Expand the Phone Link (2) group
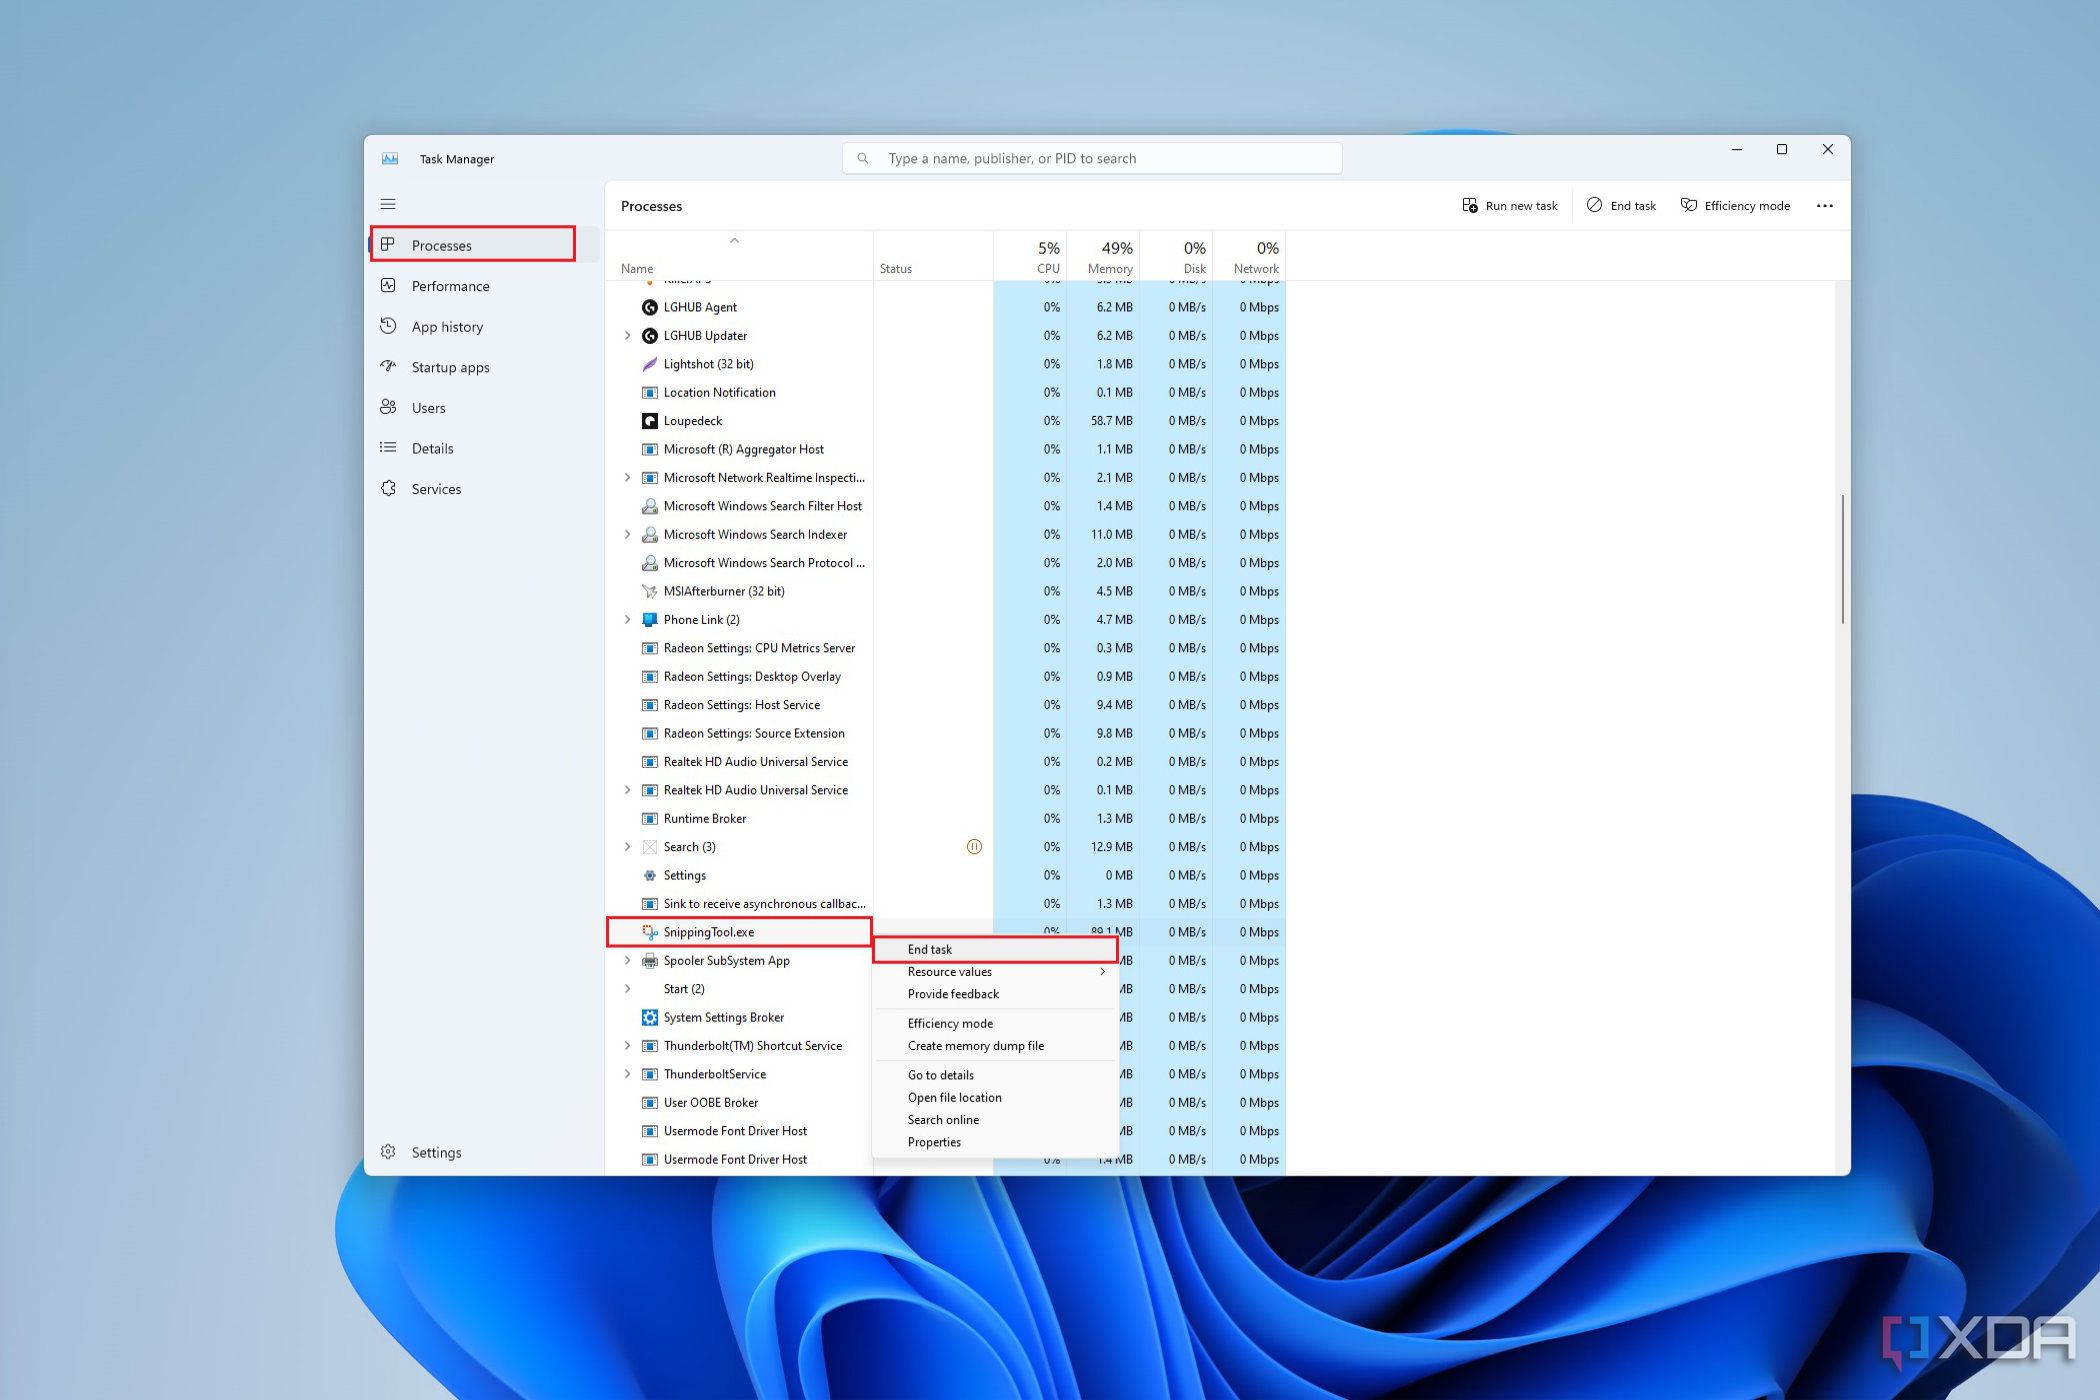The image size is (2100, 1400). [x=627, y=620]
